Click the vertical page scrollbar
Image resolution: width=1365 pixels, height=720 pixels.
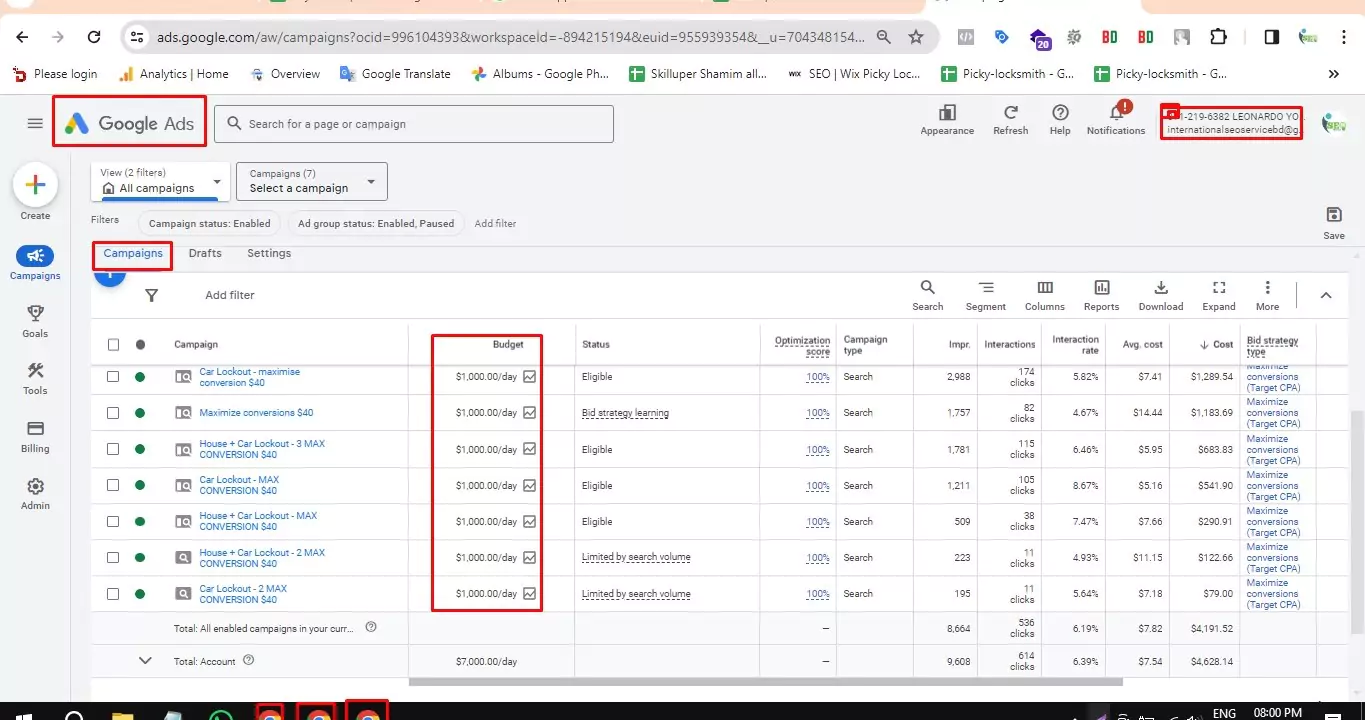1357,521
